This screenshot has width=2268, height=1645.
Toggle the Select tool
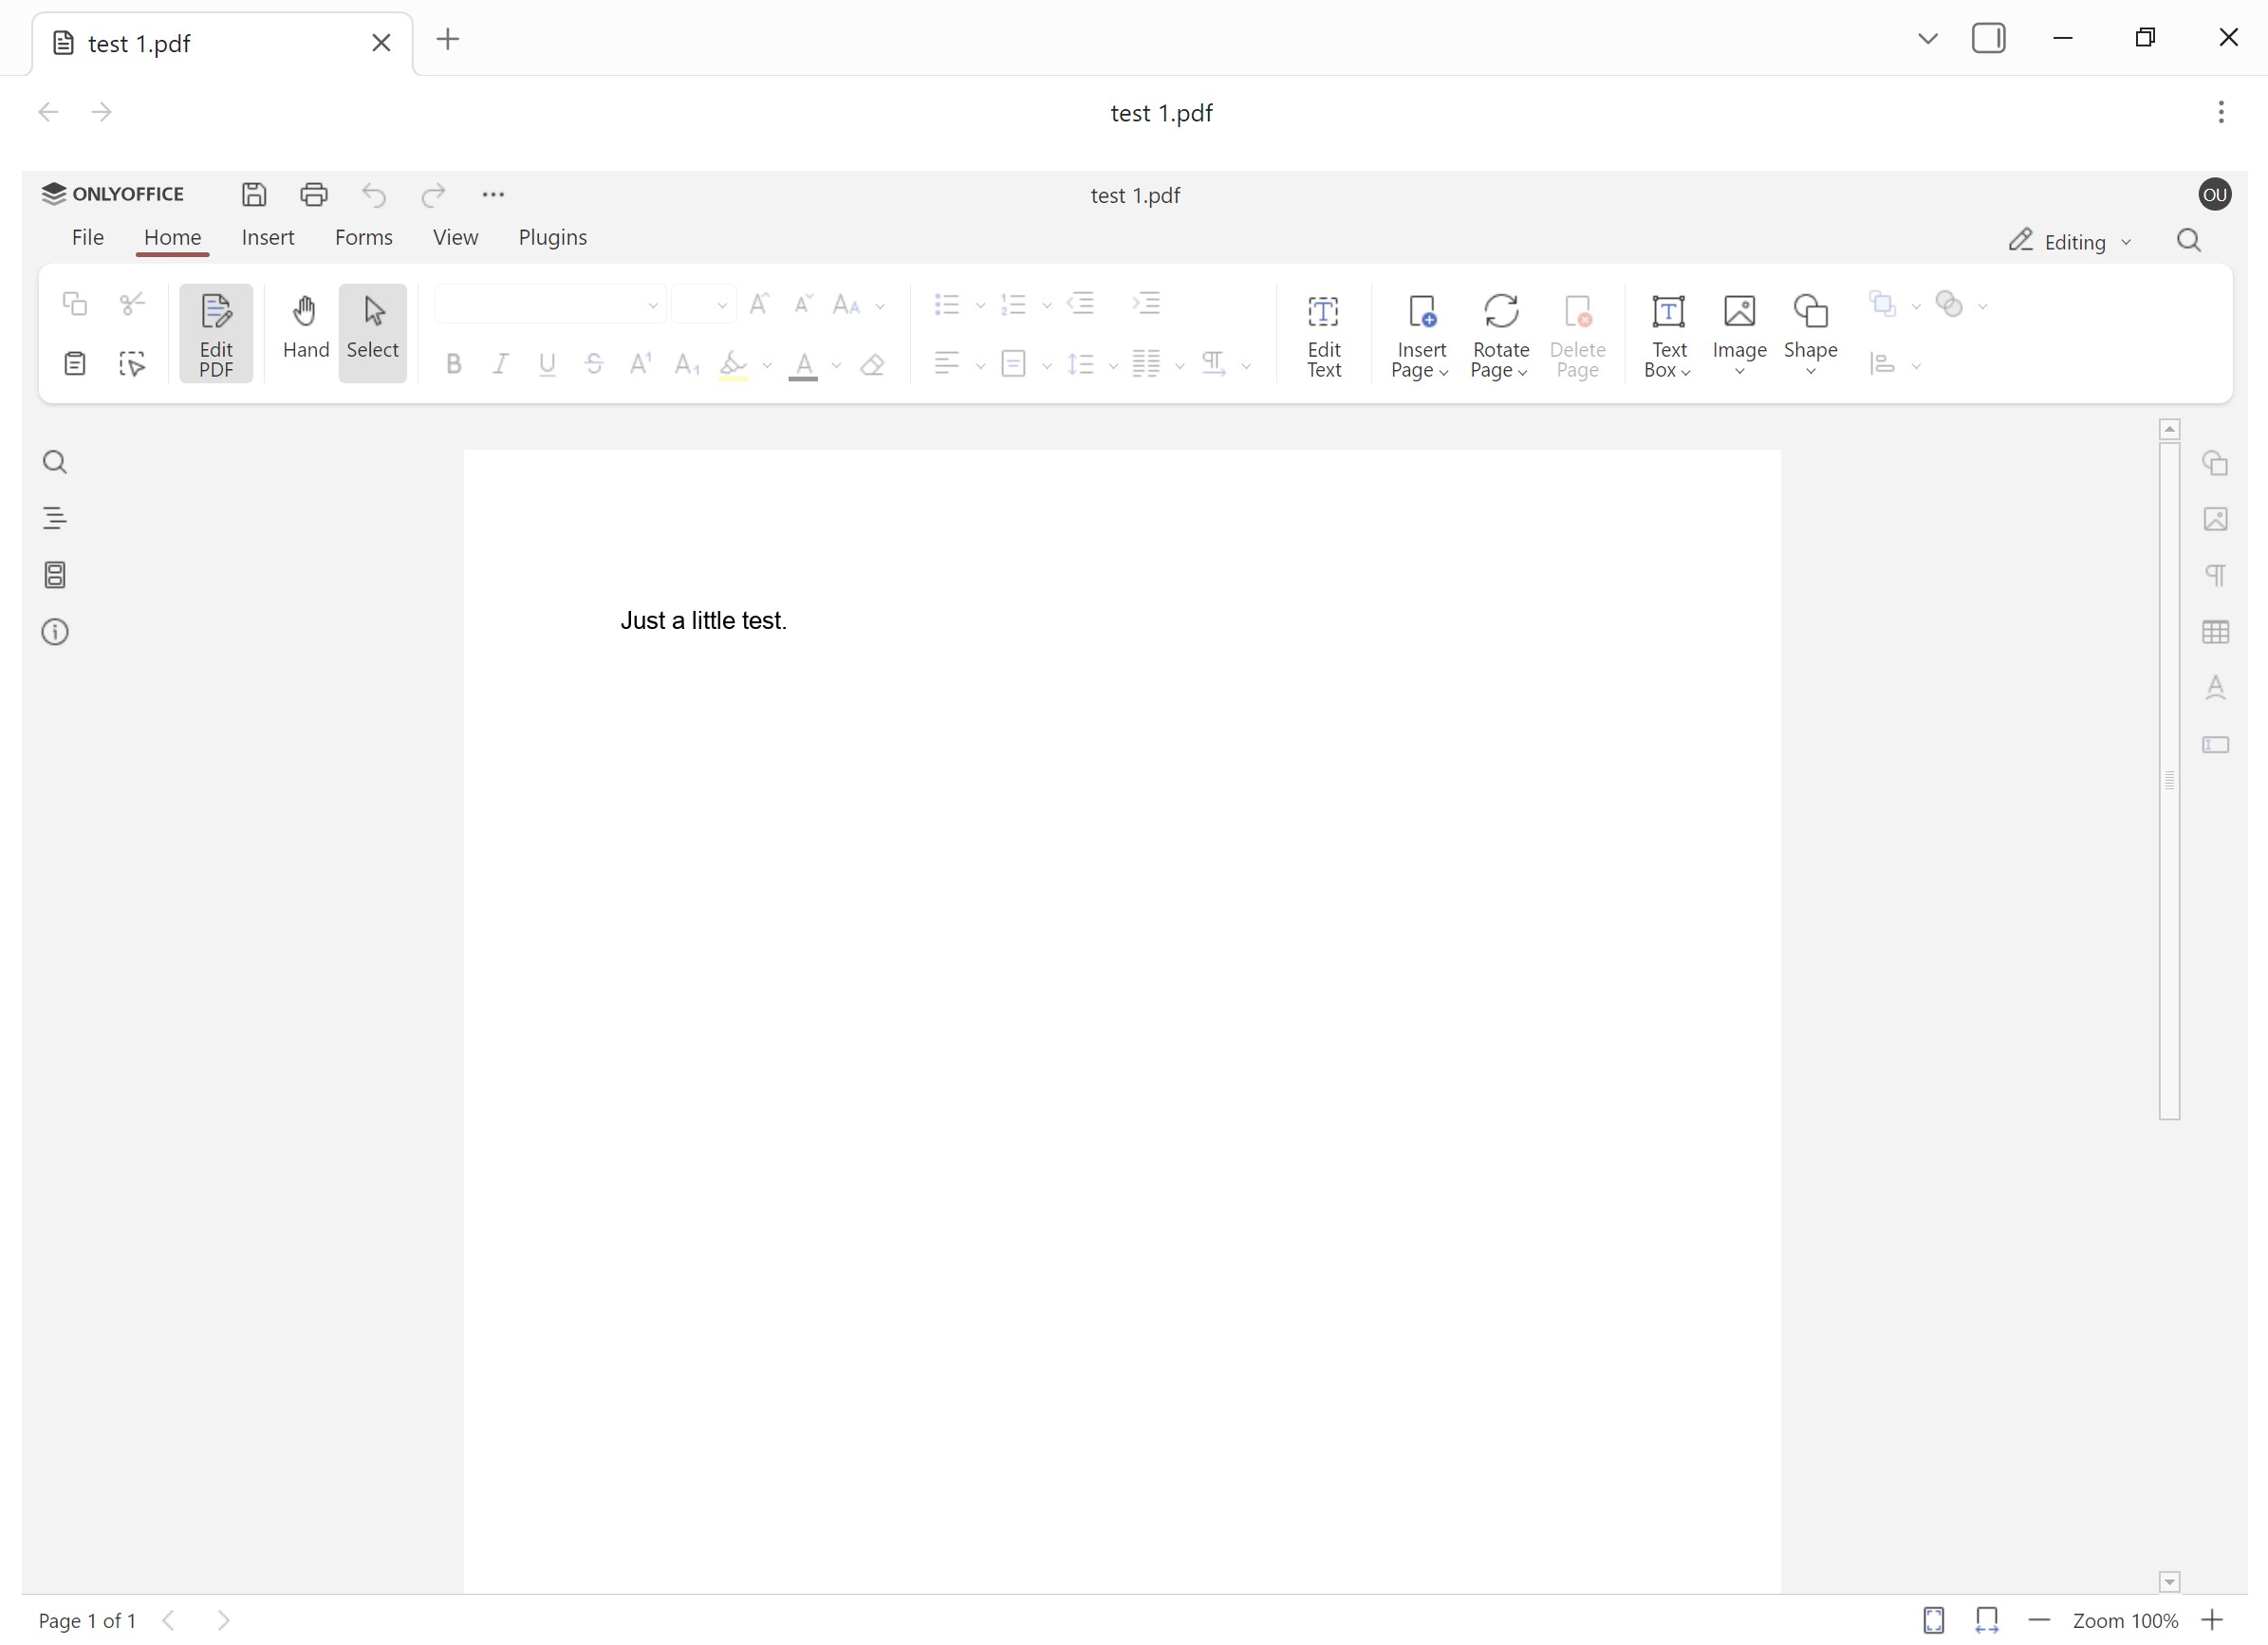coord(372,332)
